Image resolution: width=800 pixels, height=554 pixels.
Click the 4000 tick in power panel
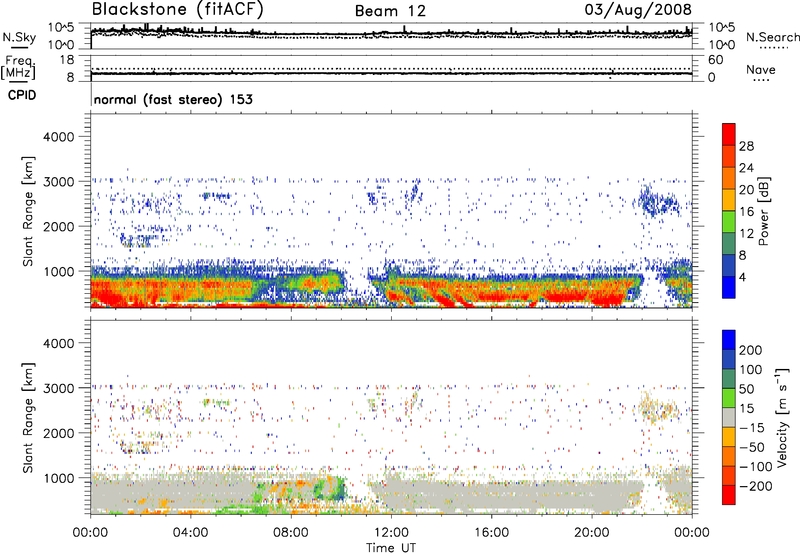click(59, 137)
